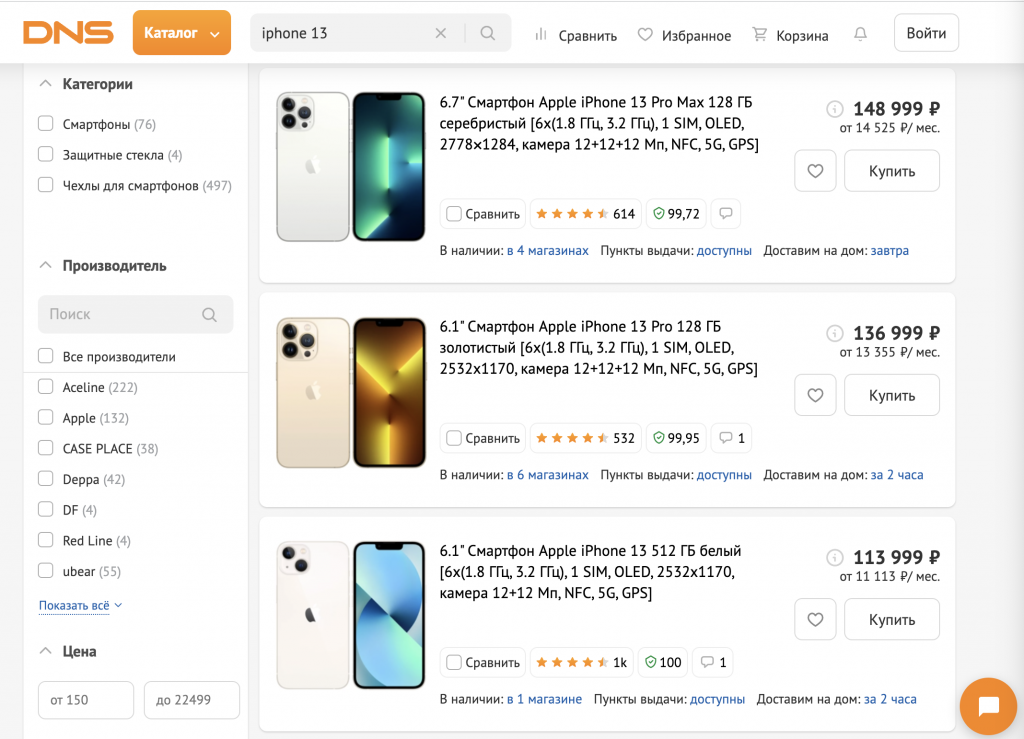Click Купить for iPhone 13 Pro 128 ГБ
The height and width of the screenshot is (739, 1024).
point(891,395)
